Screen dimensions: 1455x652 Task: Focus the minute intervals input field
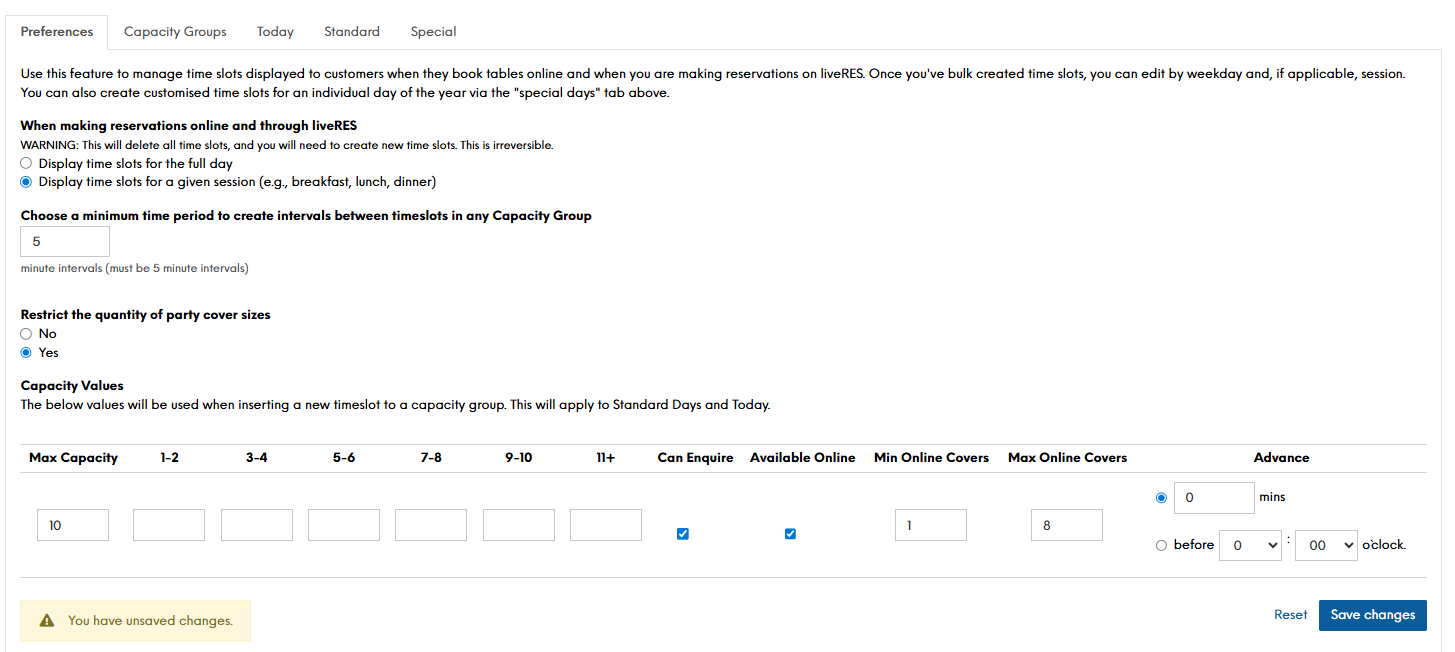click(x=65, y=241)
